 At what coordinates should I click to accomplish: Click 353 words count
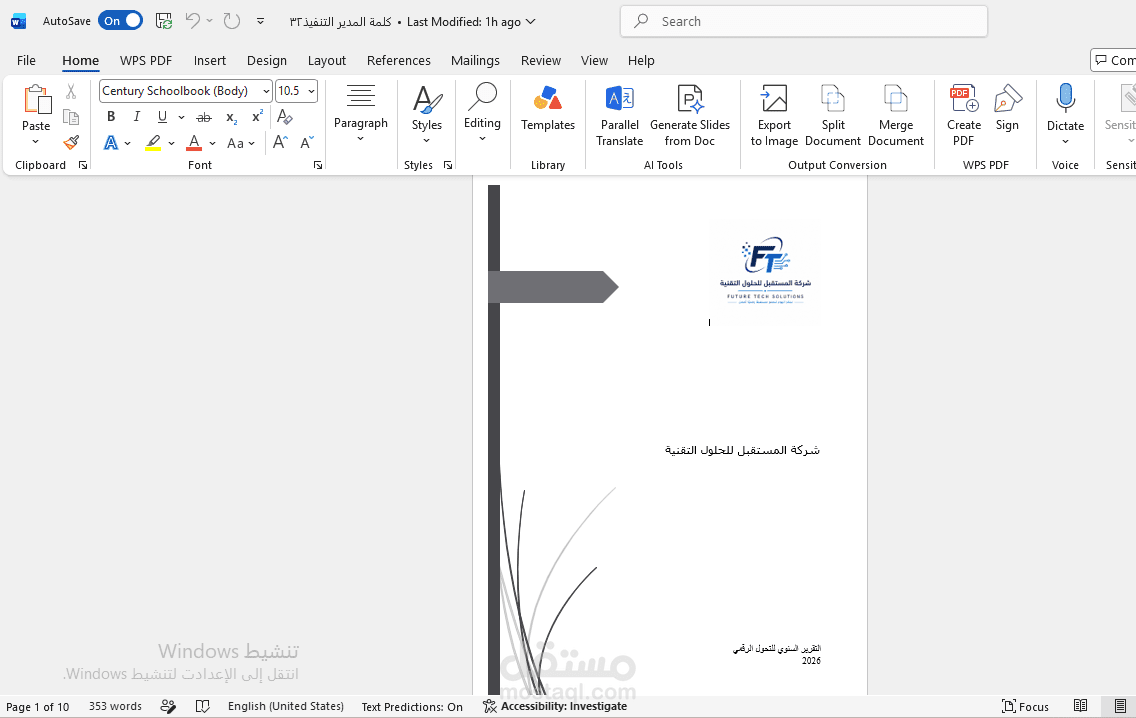coord(115,706)
